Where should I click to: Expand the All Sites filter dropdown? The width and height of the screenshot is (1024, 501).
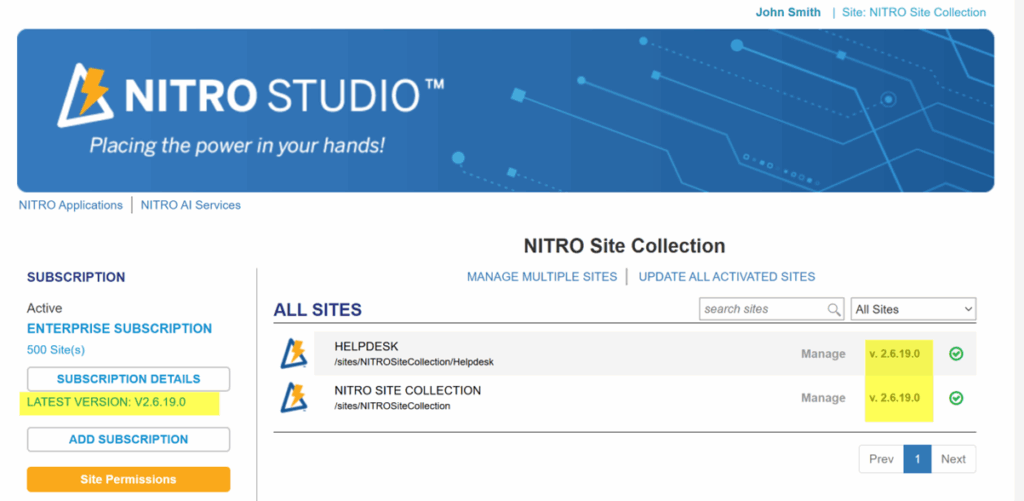pyautogui.click(x=913, y=310)
